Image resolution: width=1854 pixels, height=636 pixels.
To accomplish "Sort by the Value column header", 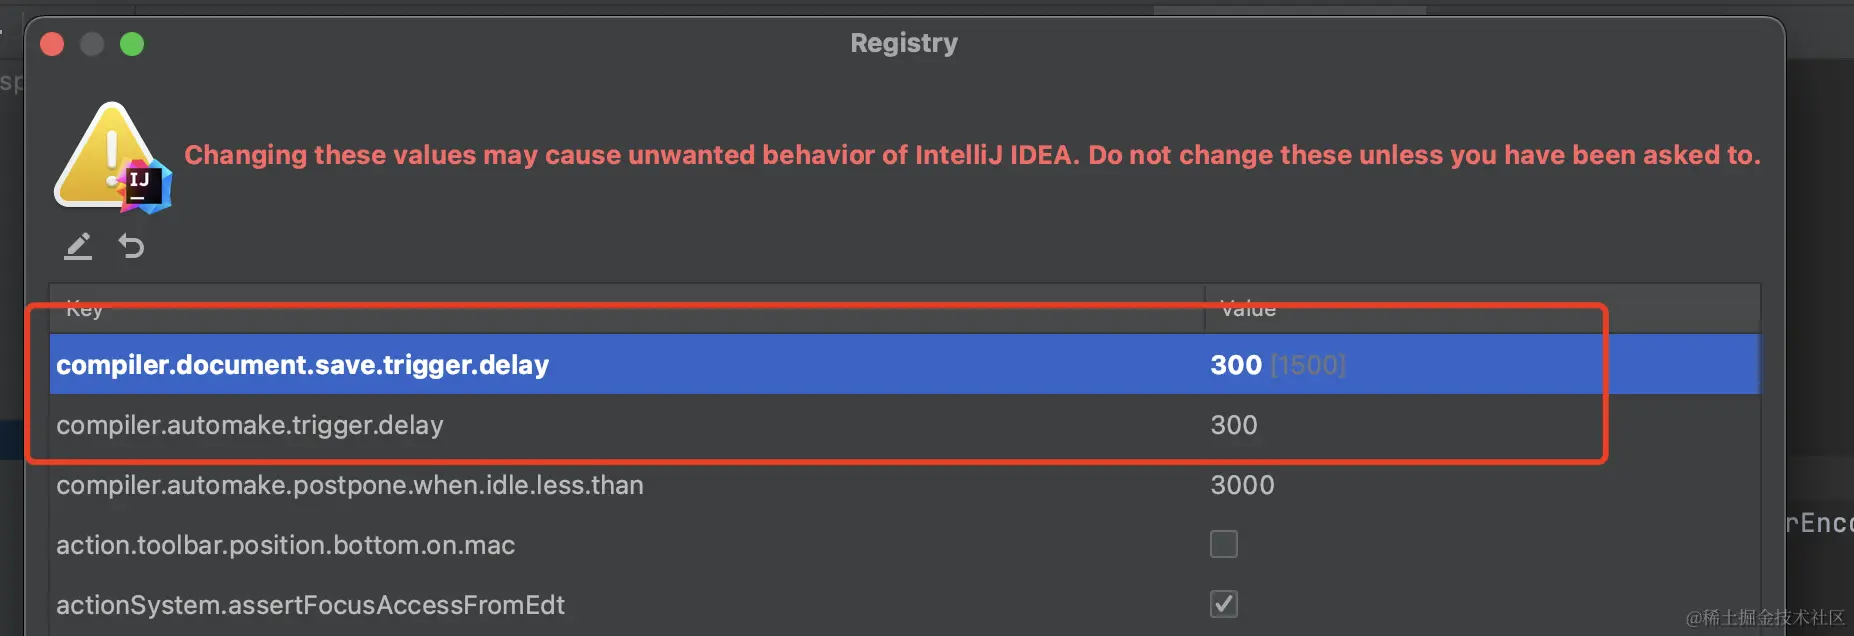I will pyautogui.click(x=1248, y=309).
